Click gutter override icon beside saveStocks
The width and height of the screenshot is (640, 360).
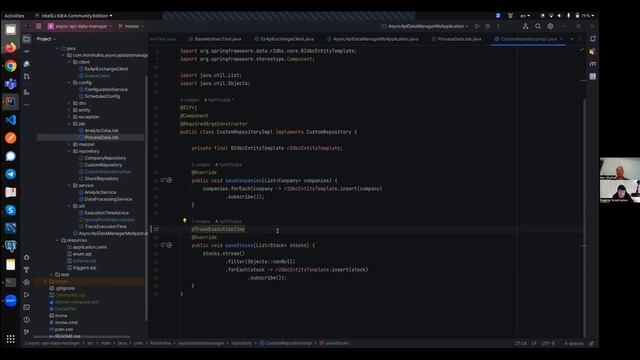(x=162, y=245)
